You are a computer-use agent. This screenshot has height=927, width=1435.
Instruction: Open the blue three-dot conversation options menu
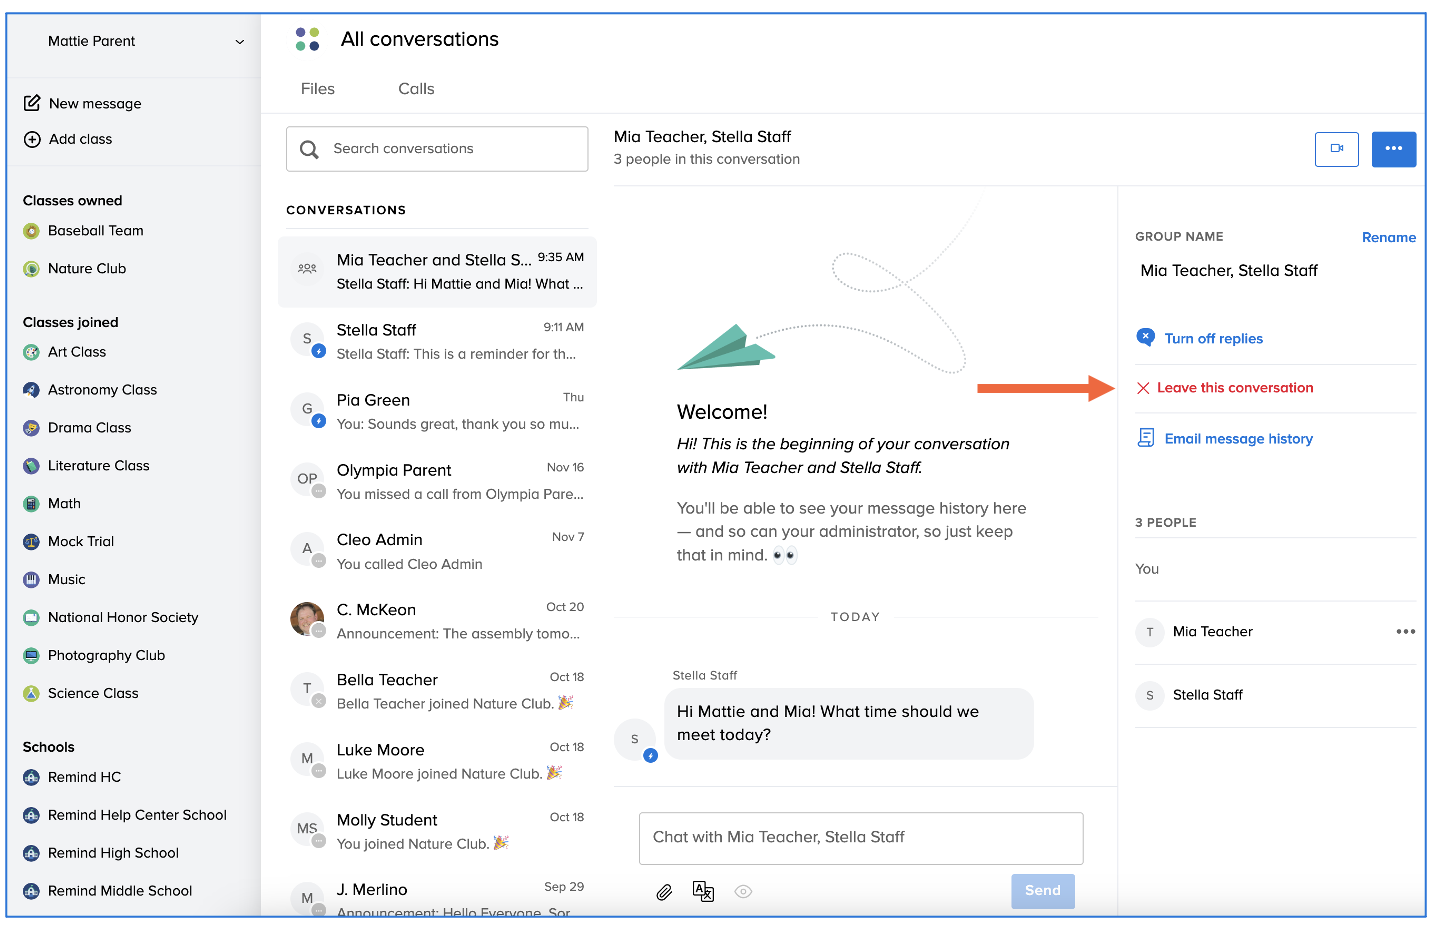pos(1393,149)
